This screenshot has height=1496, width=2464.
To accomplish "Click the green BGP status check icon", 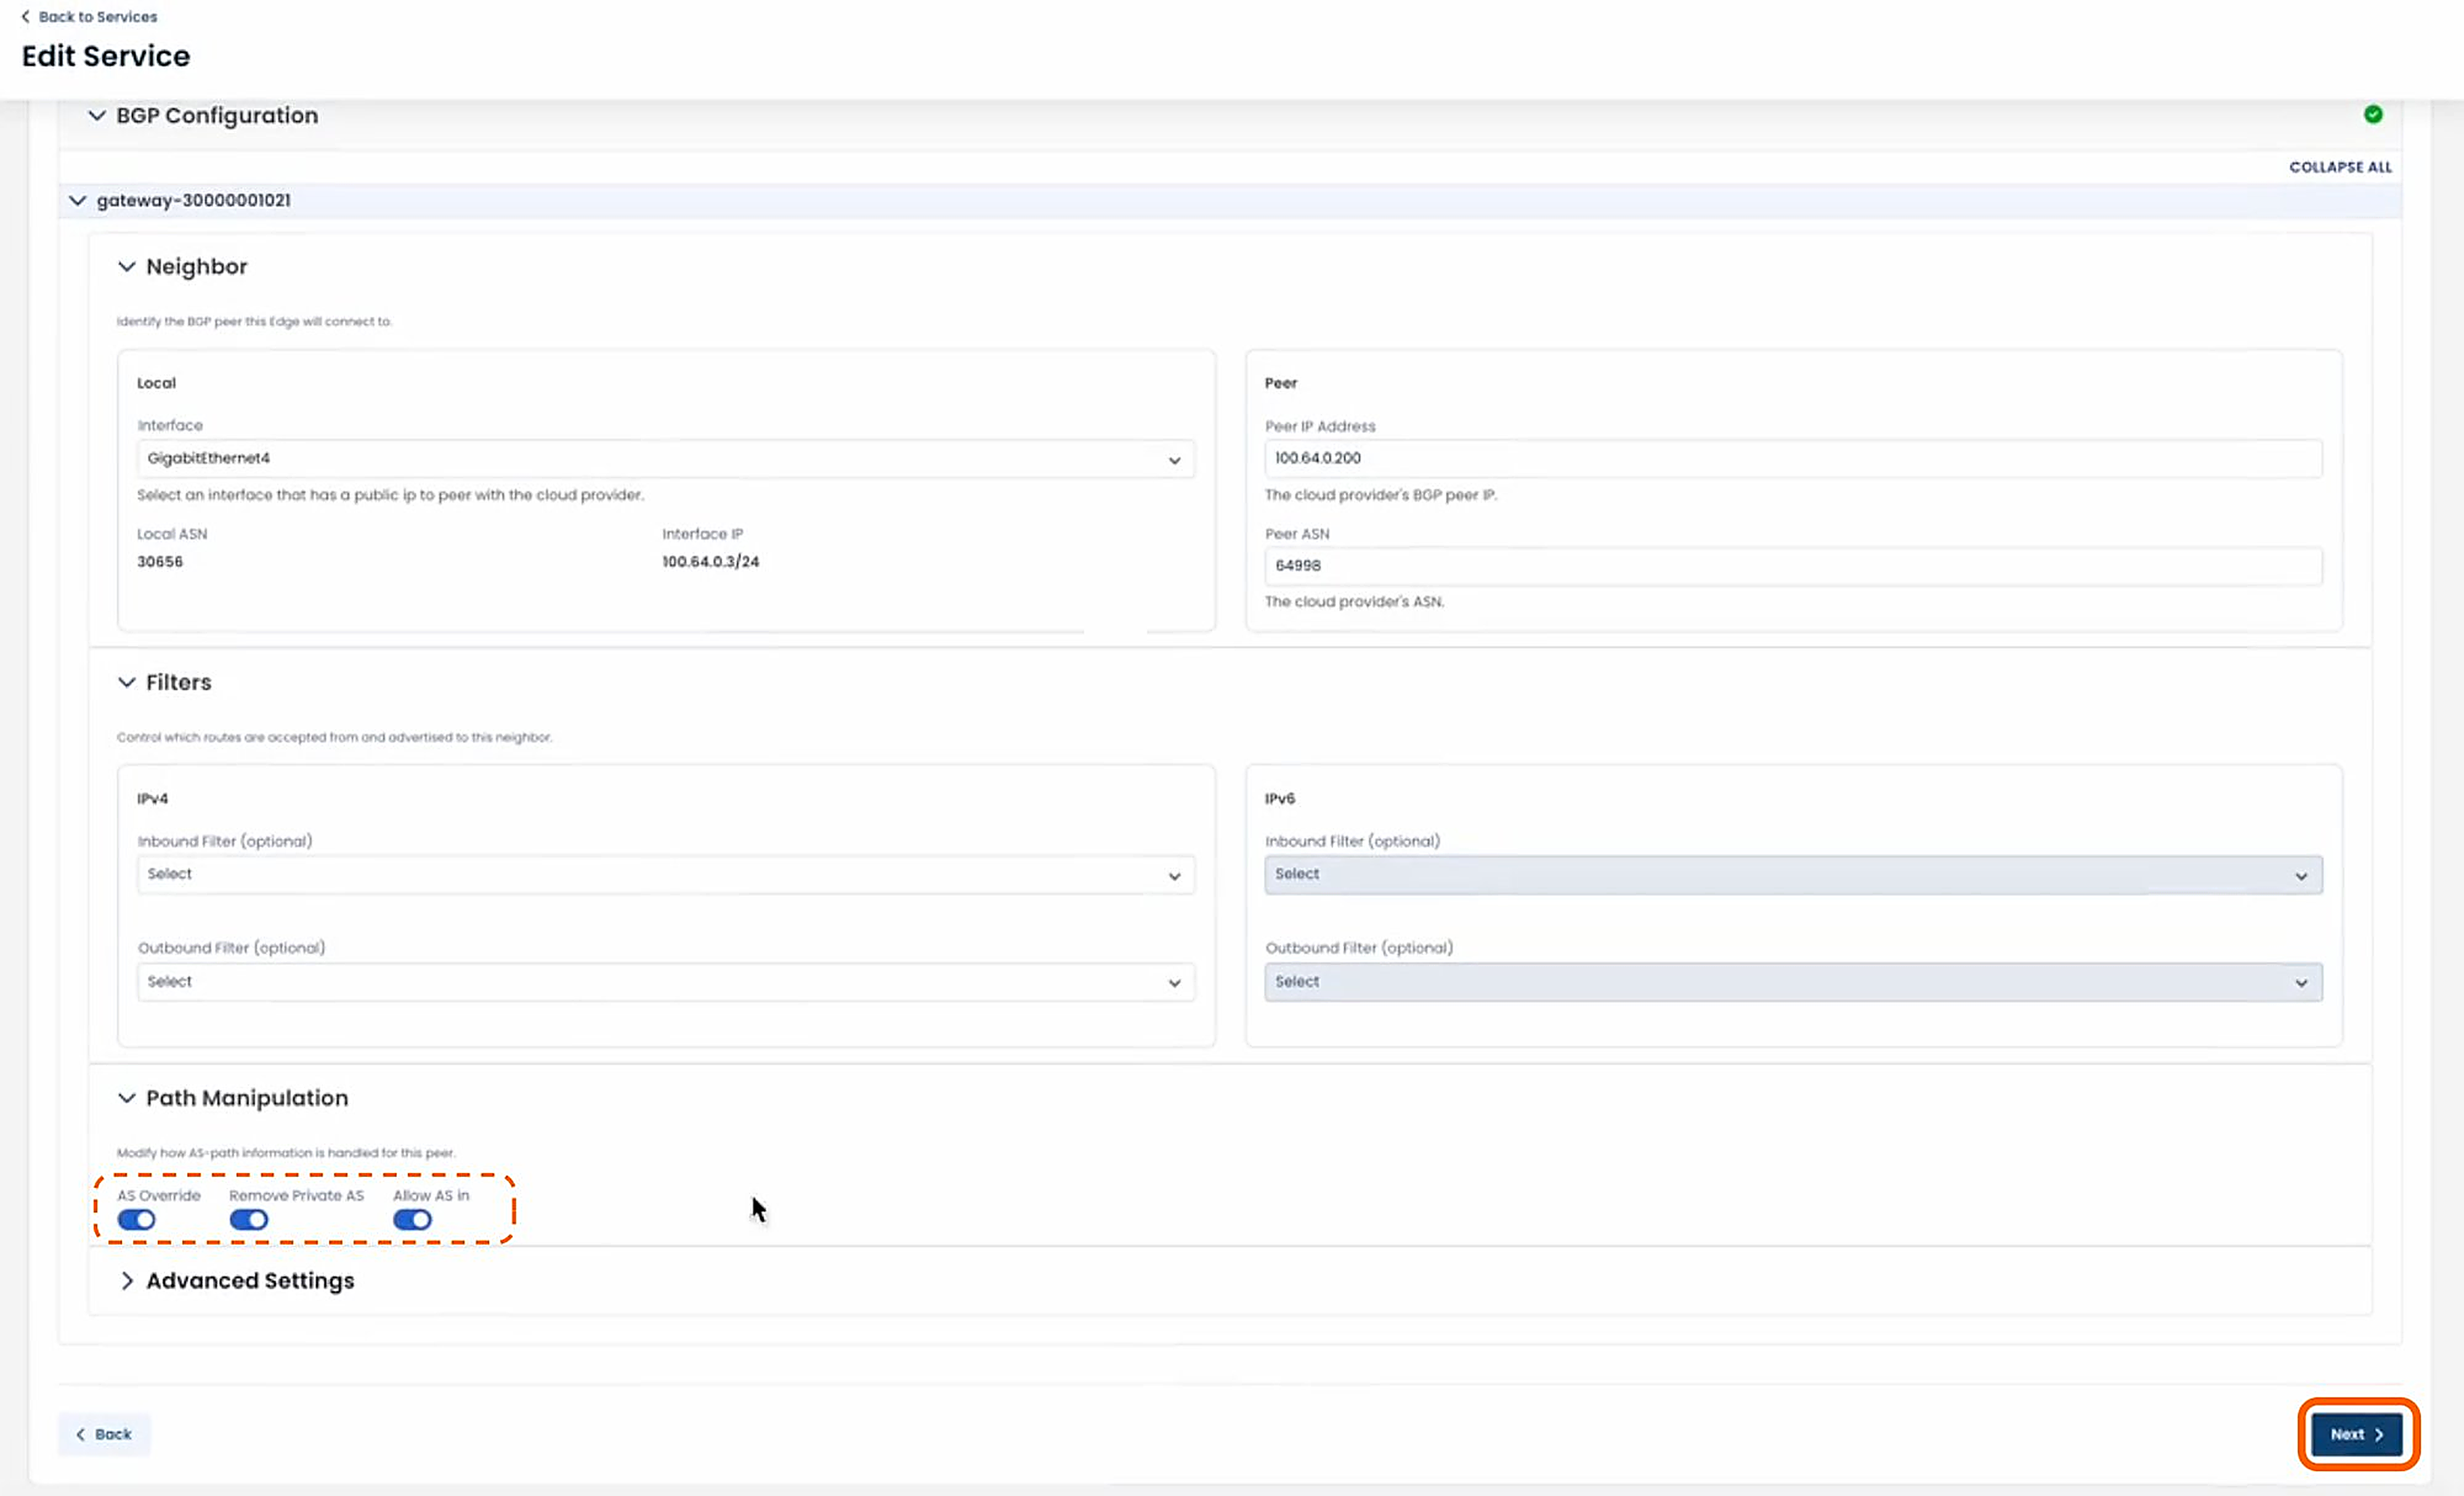I will (2373, 114).
